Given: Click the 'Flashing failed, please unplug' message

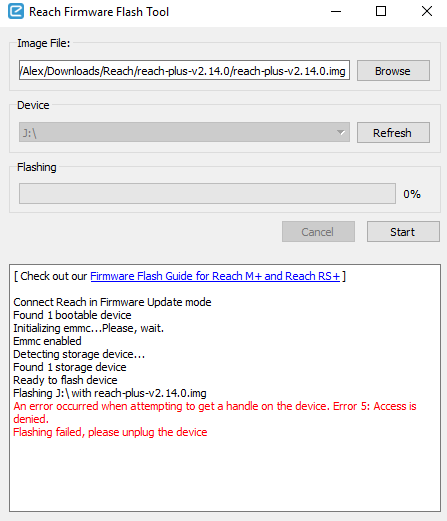Looking at the screenshot, I should point(110,432).
